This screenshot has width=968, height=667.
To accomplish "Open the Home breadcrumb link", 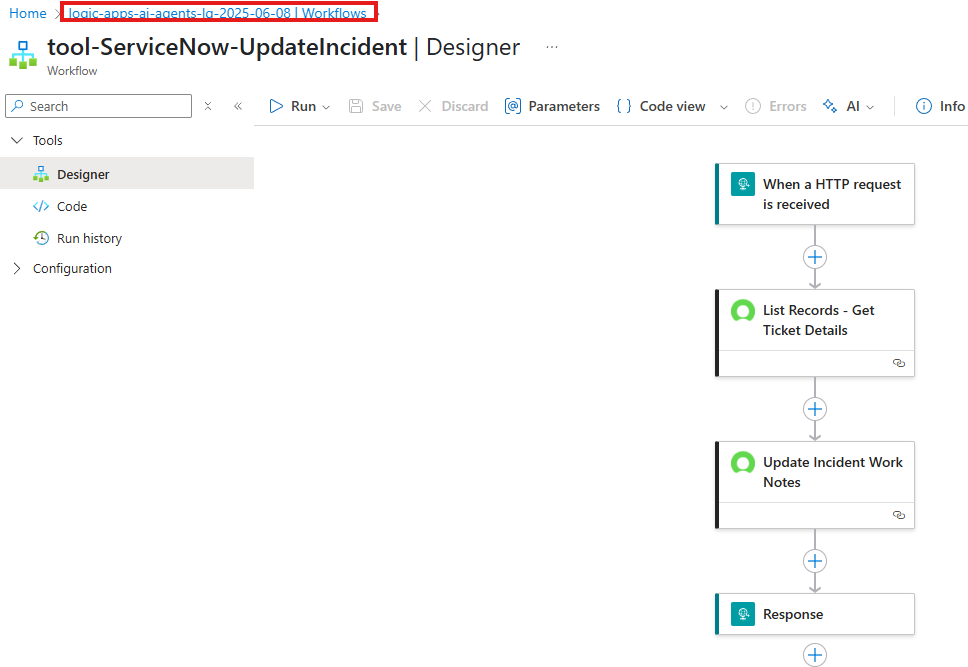I will click(x=28, y=13).
